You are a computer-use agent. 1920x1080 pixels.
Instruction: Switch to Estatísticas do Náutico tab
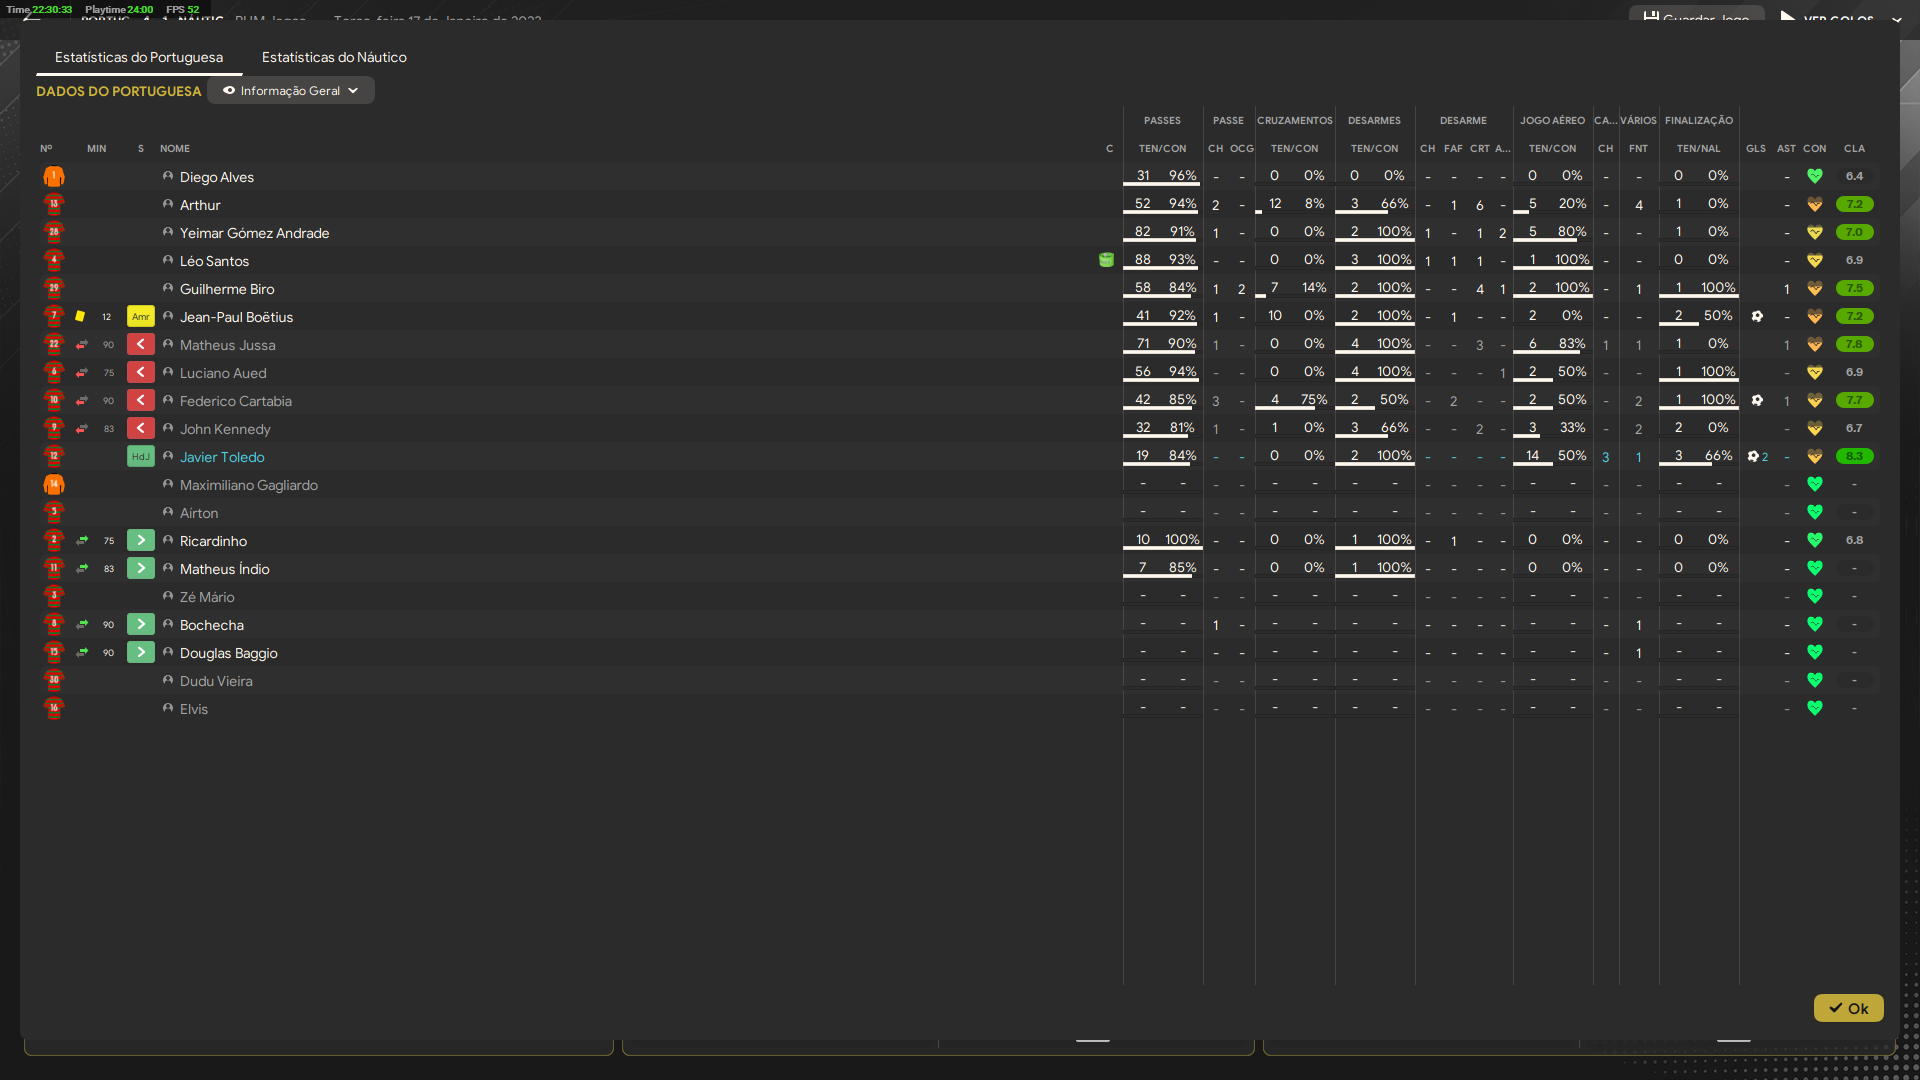pos(334,57)
